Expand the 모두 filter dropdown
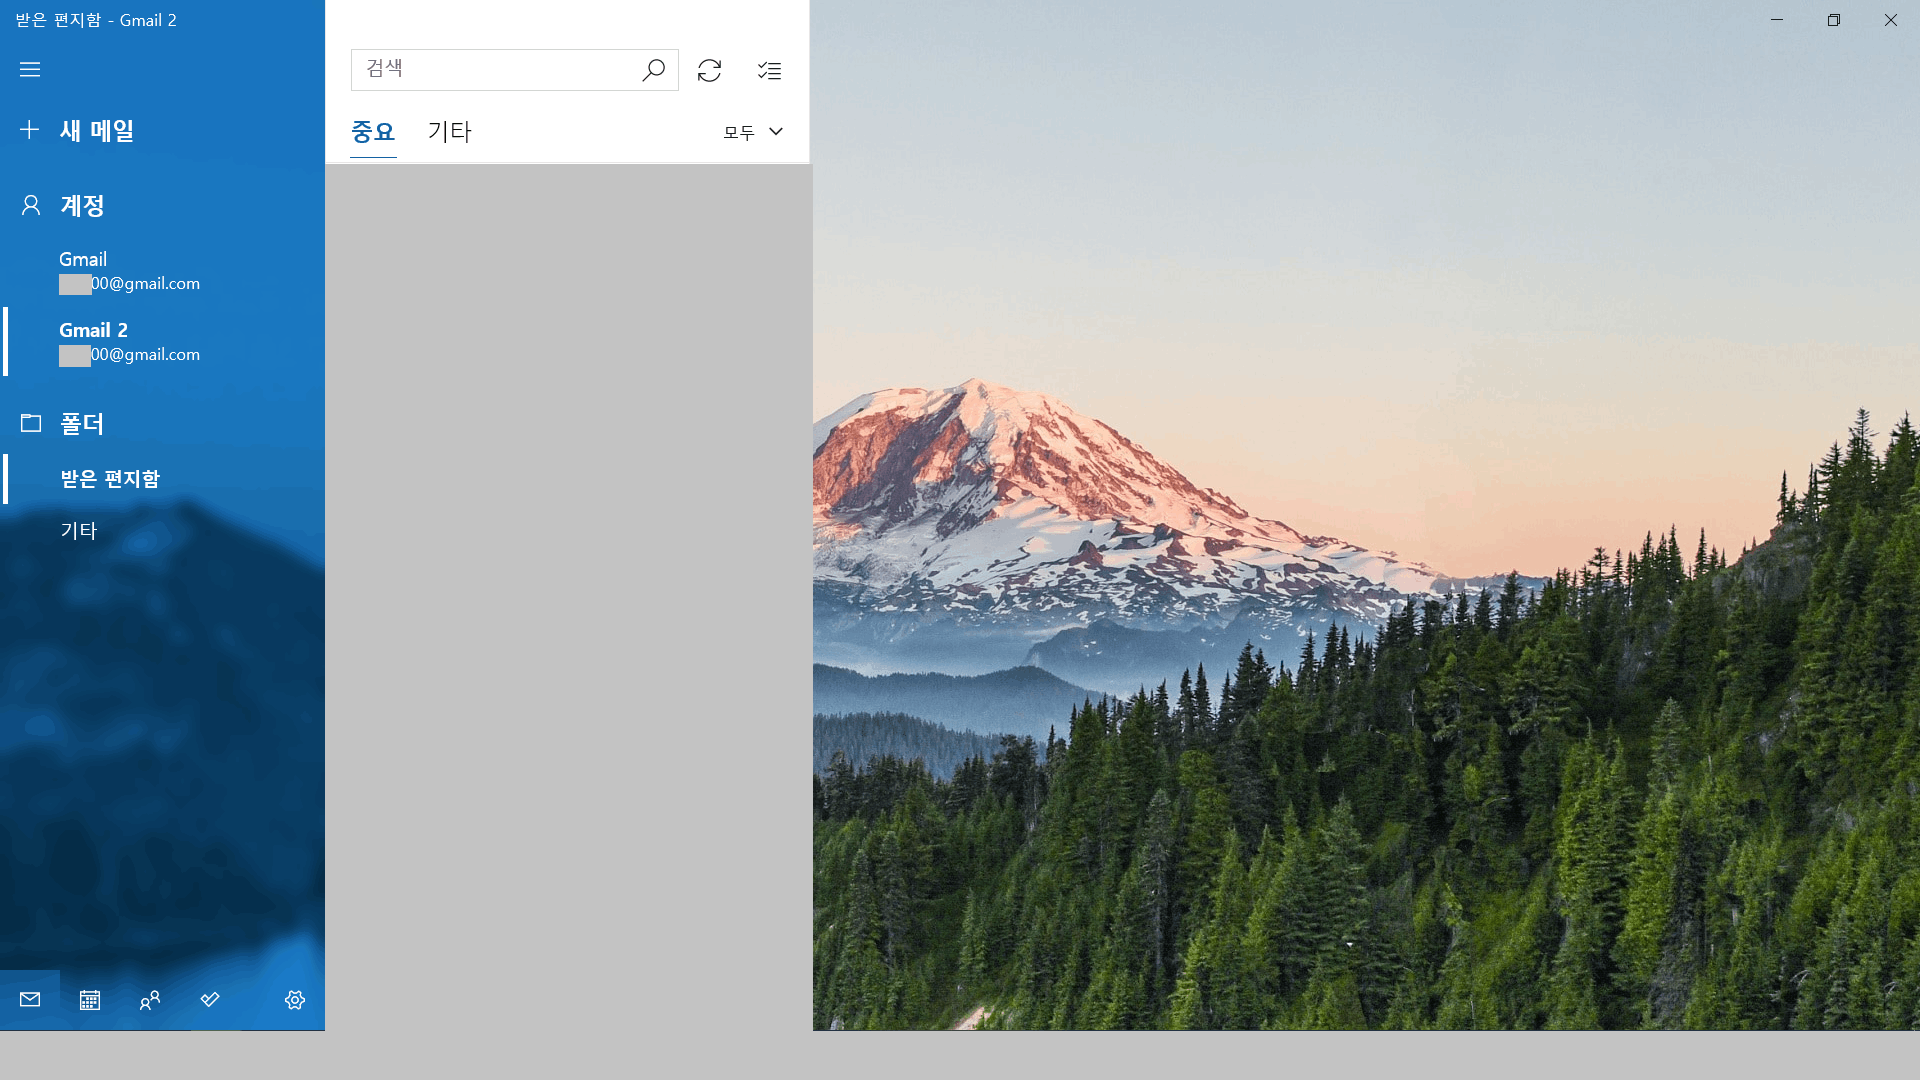 (753, 132)
